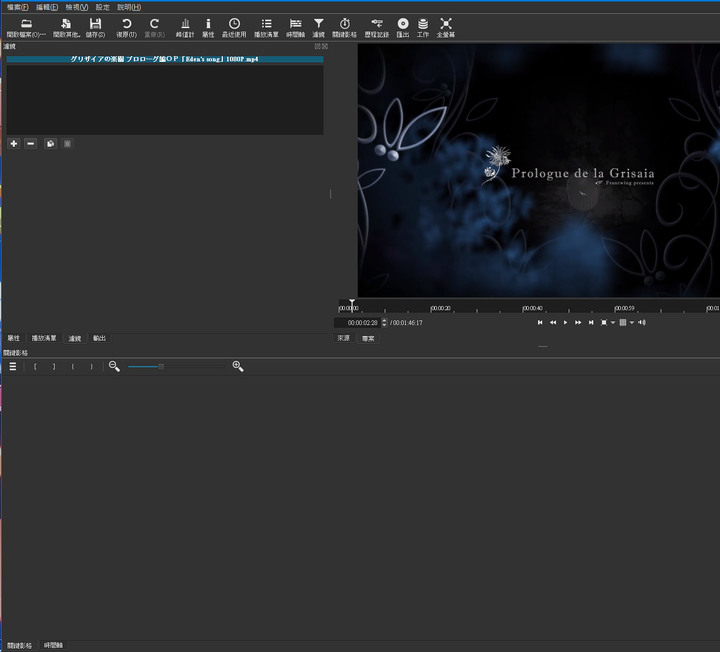
Task: Open the Peak Meter (峰值計) panel
Action: 185,28
